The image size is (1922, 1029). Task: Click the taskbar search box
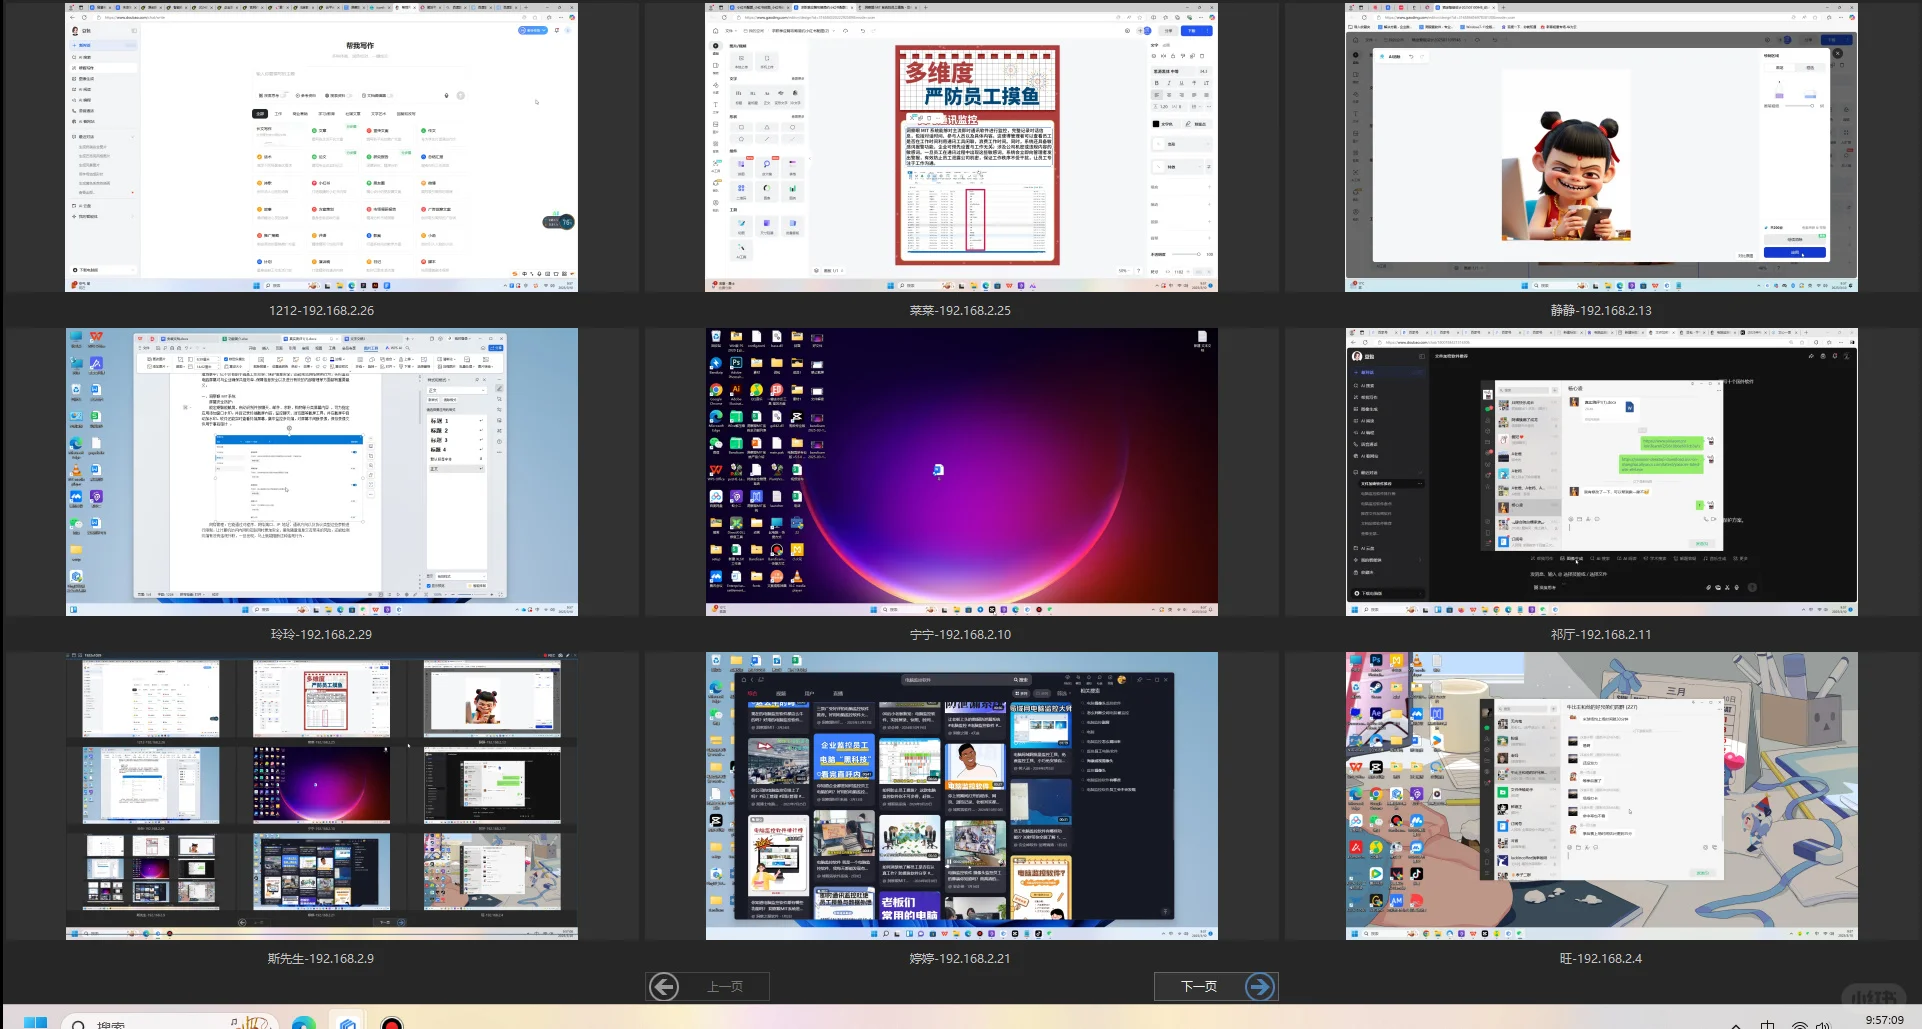click(170, 1023)
